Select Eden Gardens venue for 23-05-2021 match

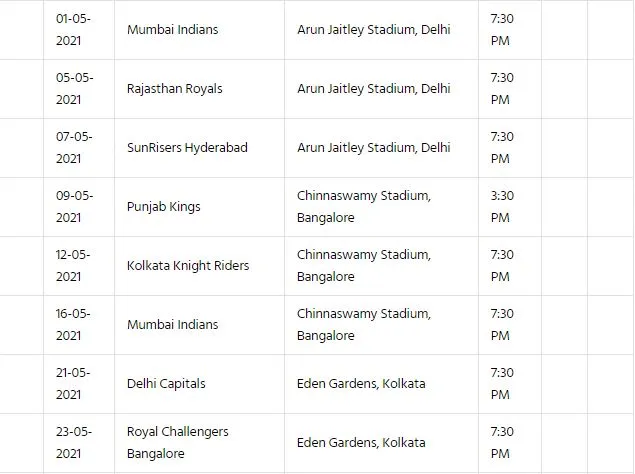coord(361,443)
